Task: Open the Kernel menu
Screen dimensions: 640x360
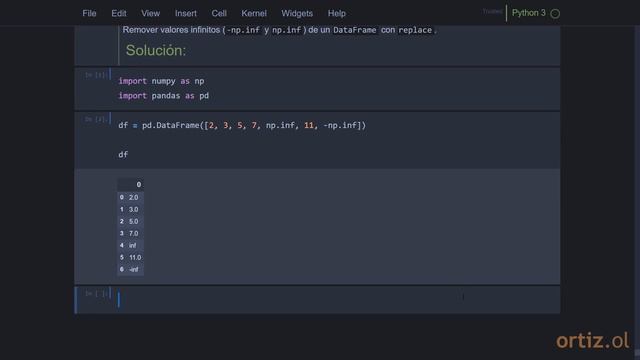Action: point(253,13)
